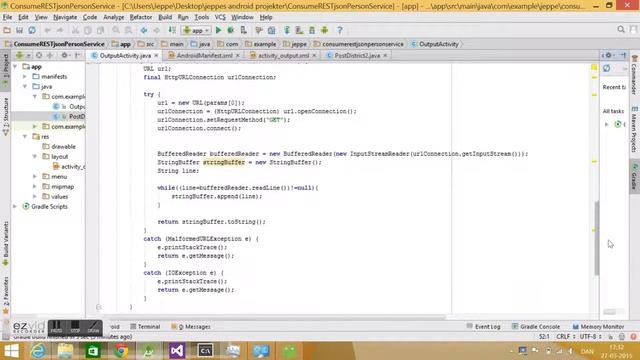640x360 pixels.
Task: Open the Terminal tool window
Action: click(145, 327)
